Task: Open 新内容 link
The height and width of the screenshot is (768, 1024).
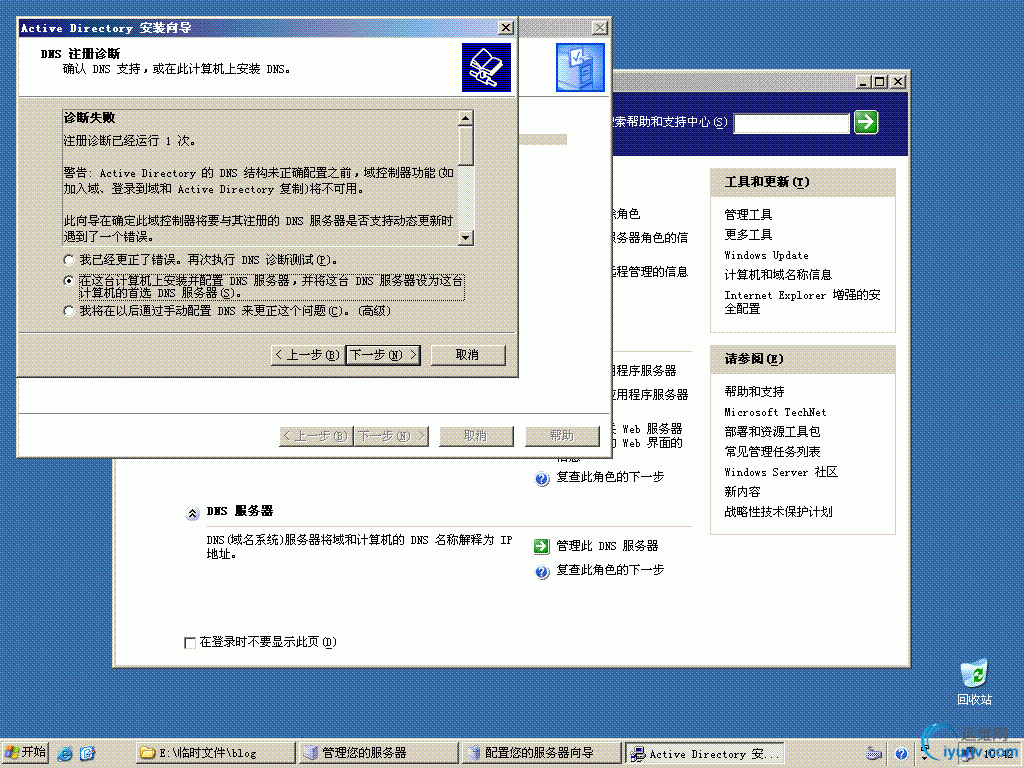Action: coord(743,492)
